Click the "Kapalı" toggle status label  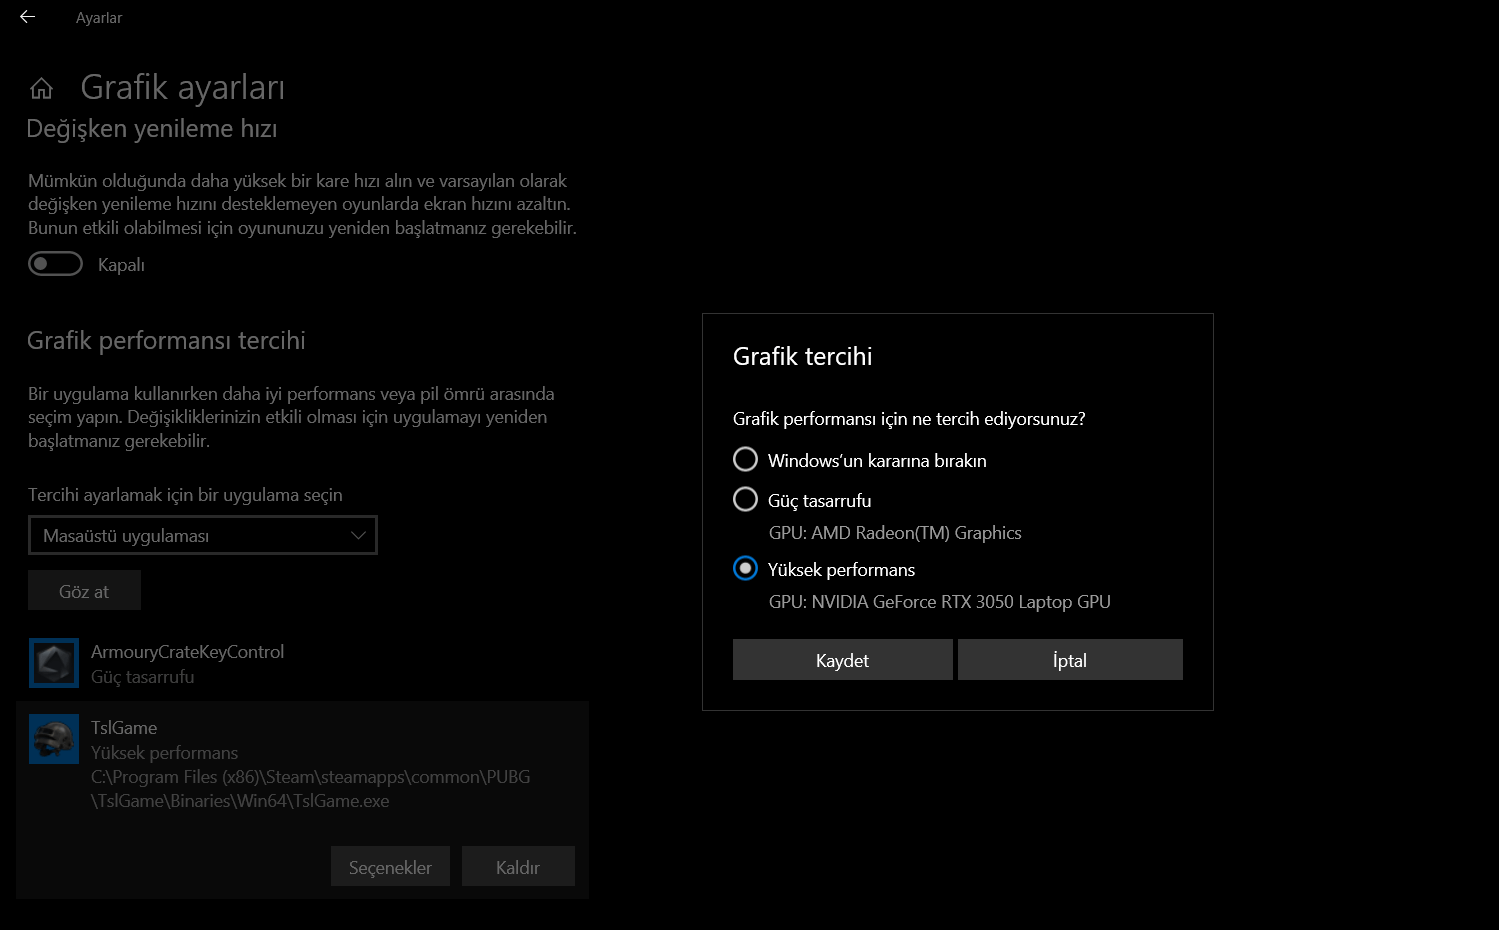[121, 265]
